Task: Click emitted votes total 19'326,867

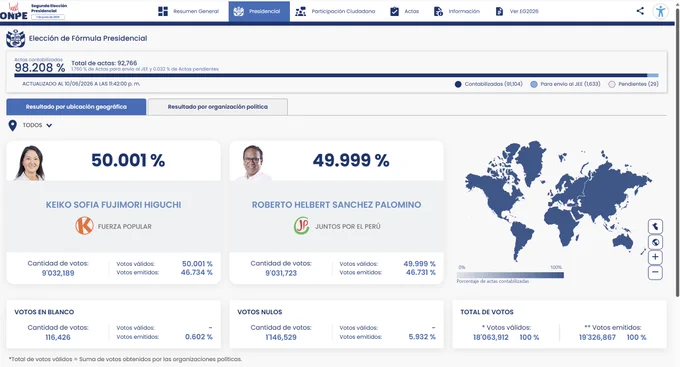Action: [x=597, y=337]
